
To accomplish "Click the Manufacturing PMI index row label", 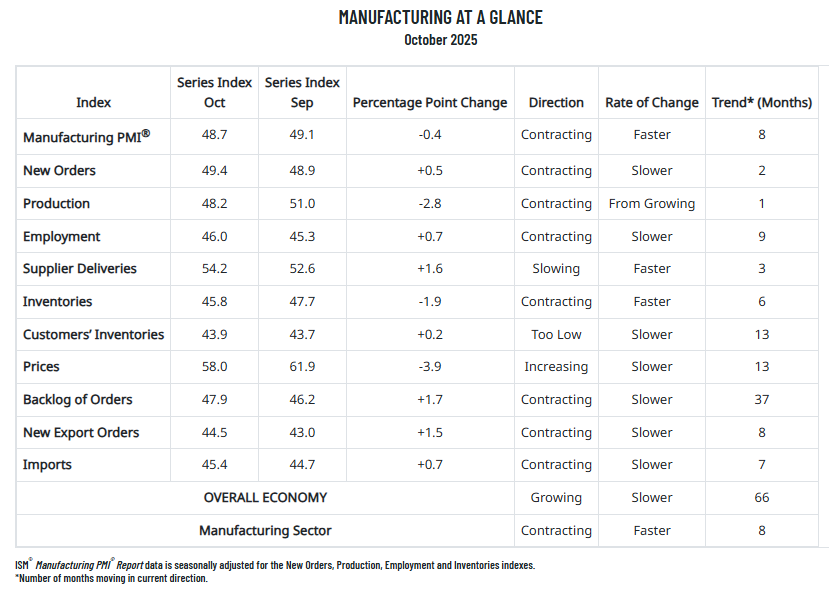I will [87, 136].
